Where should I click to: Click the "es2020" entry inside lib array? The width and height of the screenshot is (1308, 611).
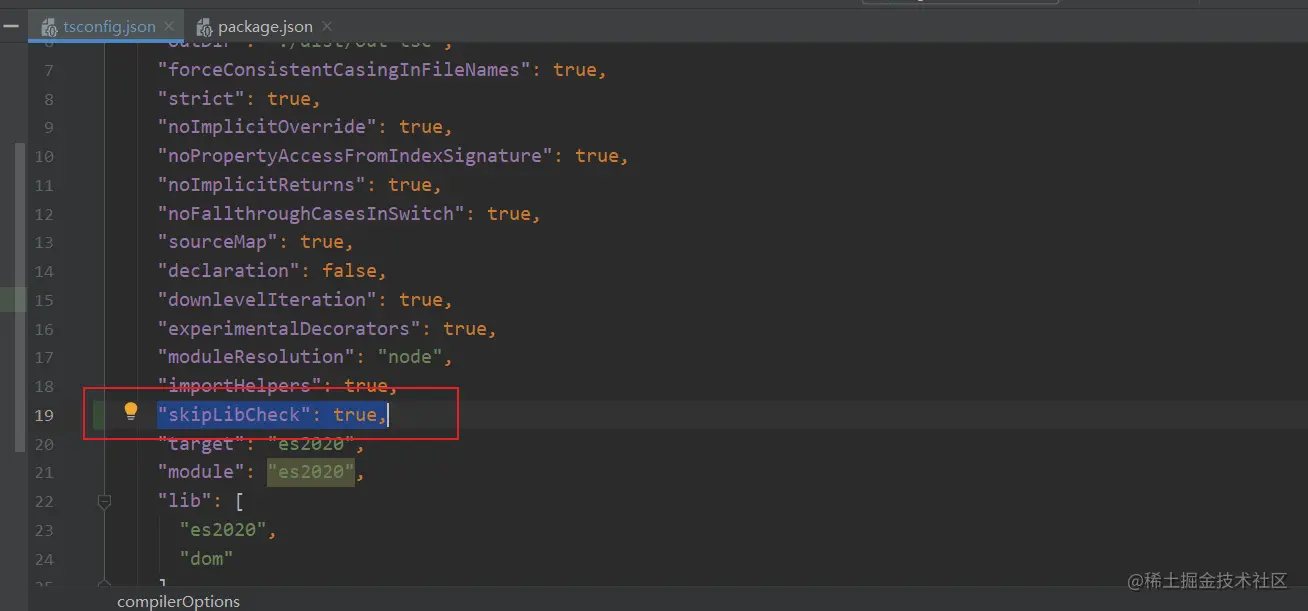point(223,530)
